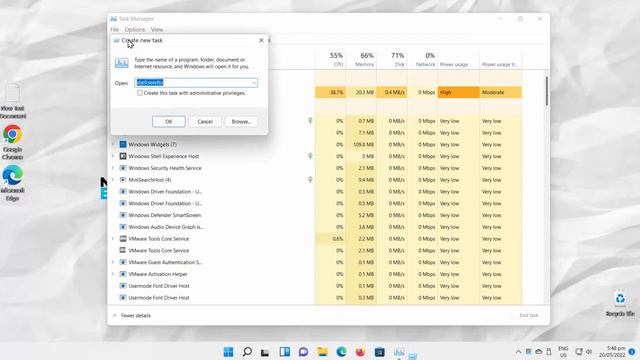Viewport: 640px width, 360px height.
Task: Click the End task button
Action: (529, 316)
